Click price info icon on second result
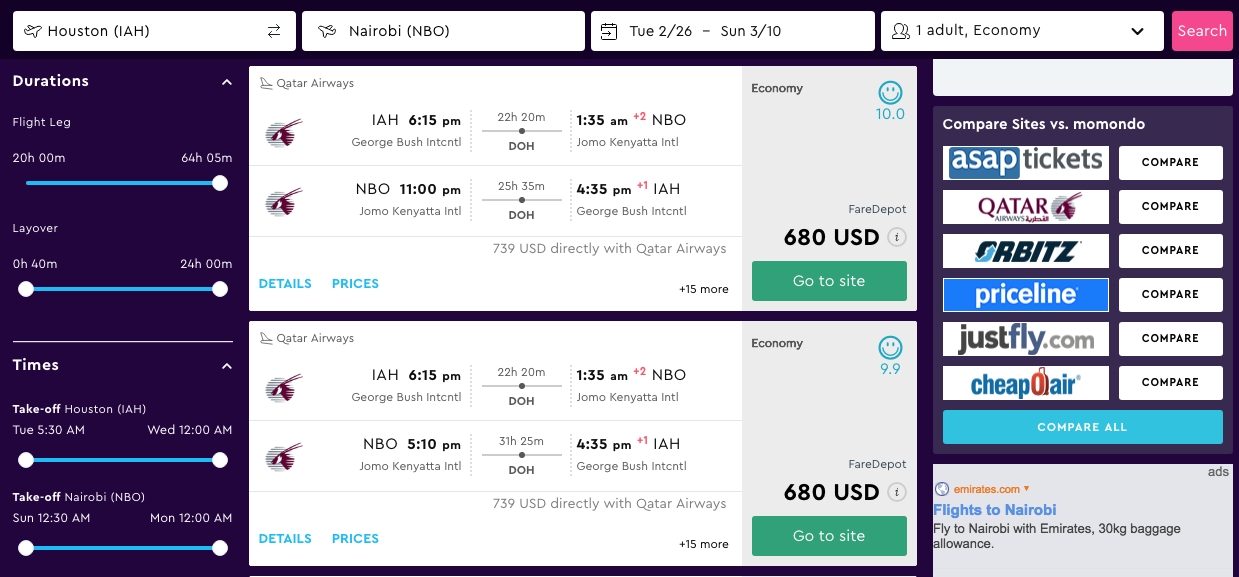Viewport: 1239px width, 577px height. click(897, 492)
